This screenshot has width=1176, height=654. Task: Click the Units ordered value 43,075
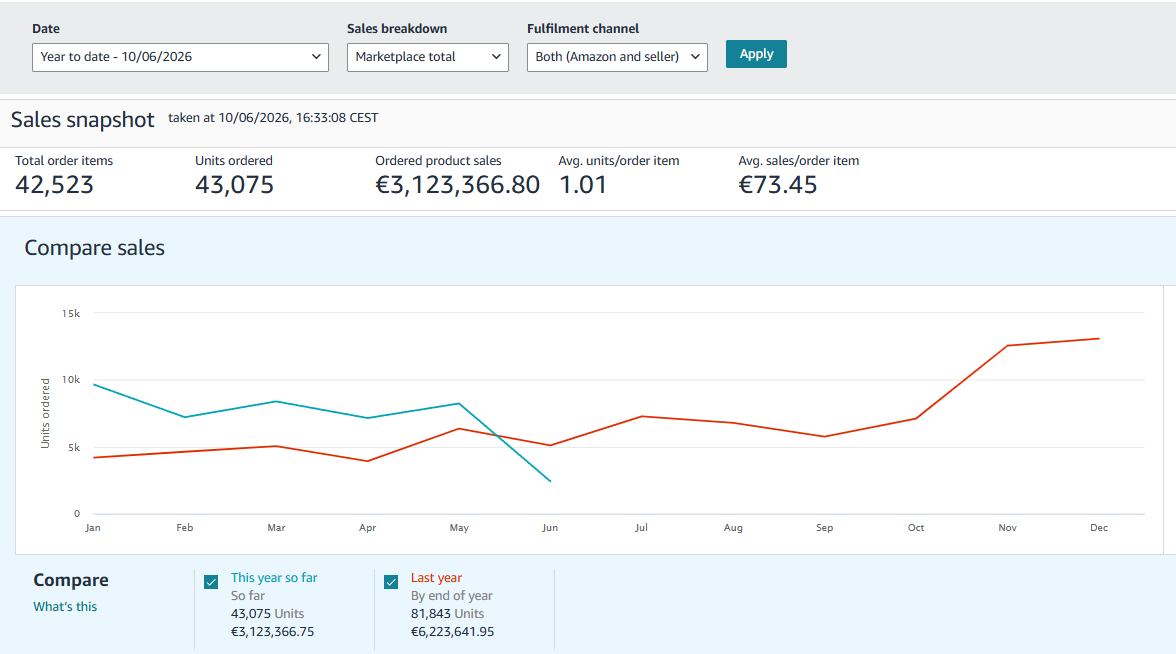tap(235, 184)
